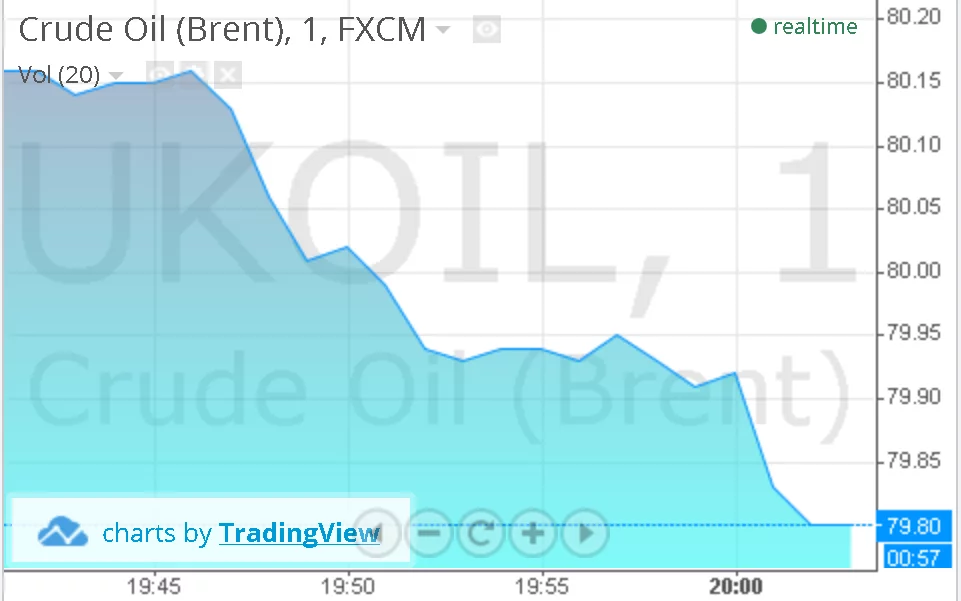
Task: Click the Vol (20) indicator label
Action: click(59, 75)
